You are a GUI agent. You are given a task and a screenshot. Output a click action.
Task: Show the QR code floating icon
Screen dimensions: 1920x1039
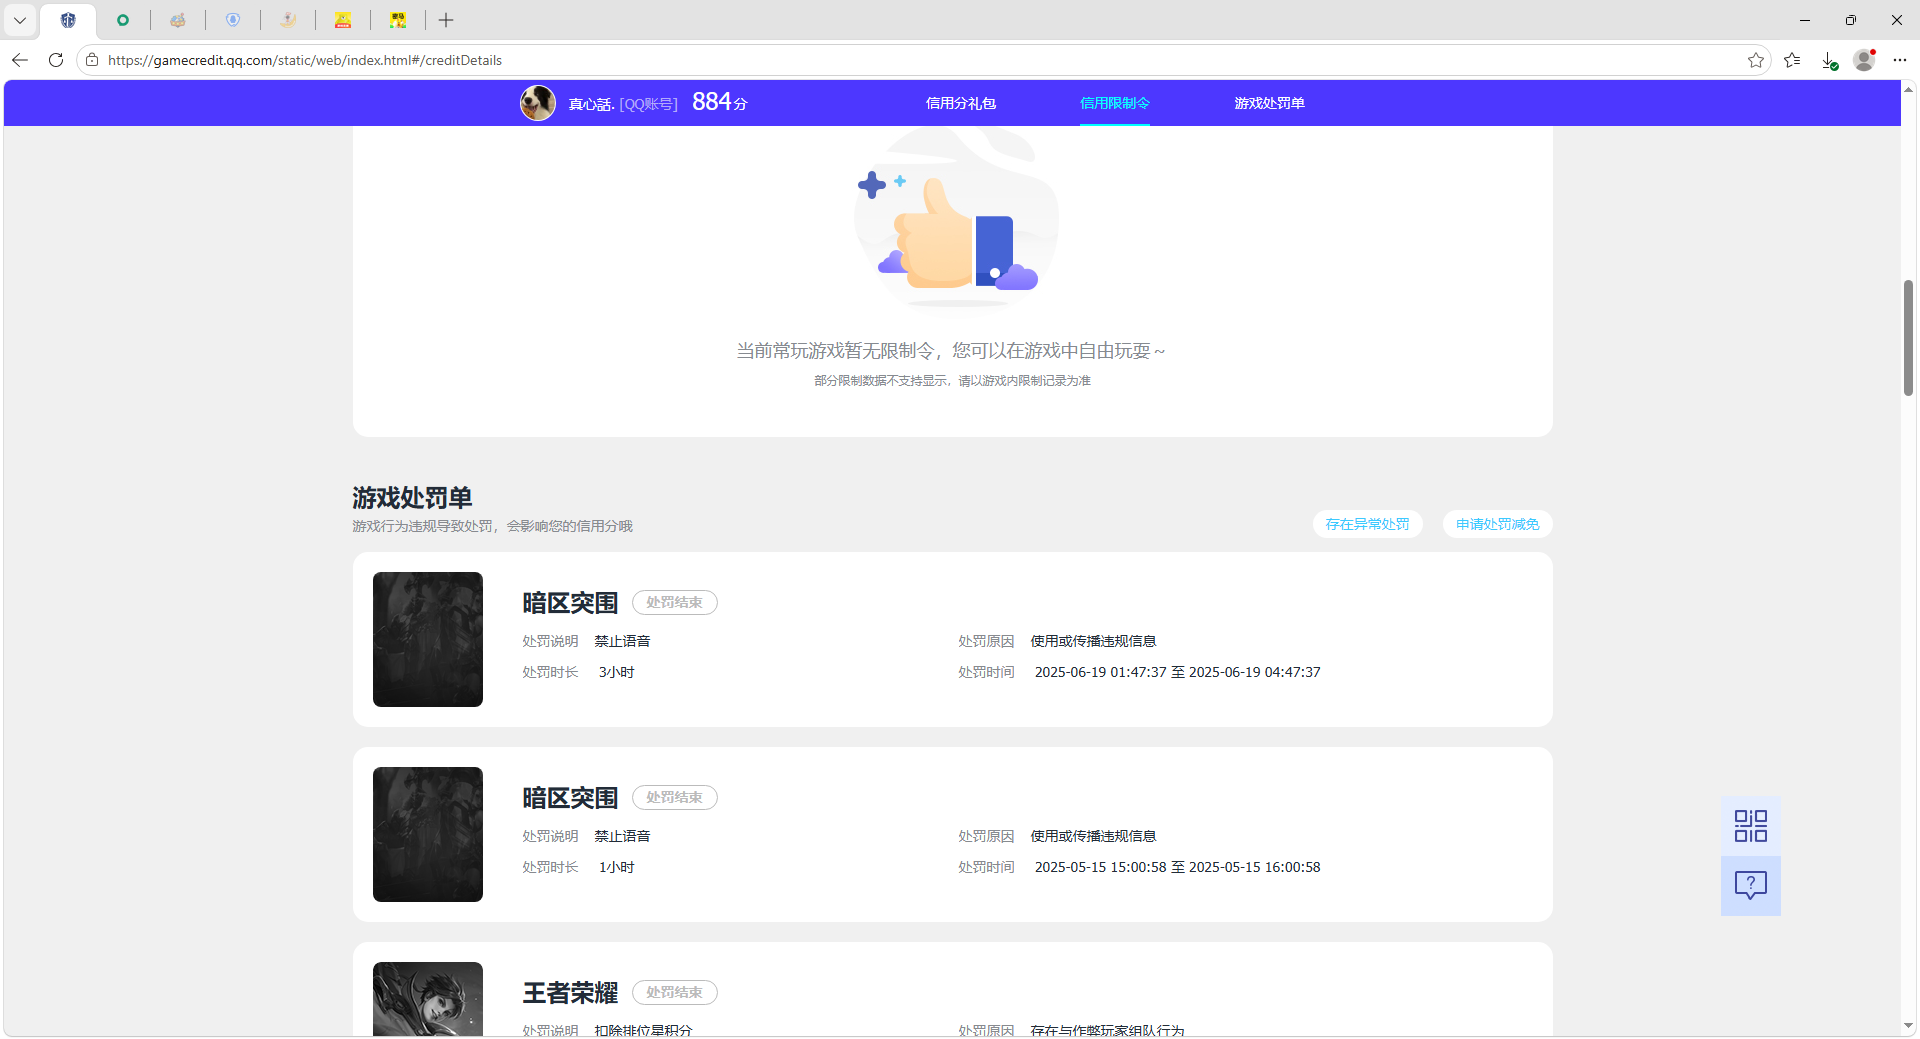pos(1750,826)
